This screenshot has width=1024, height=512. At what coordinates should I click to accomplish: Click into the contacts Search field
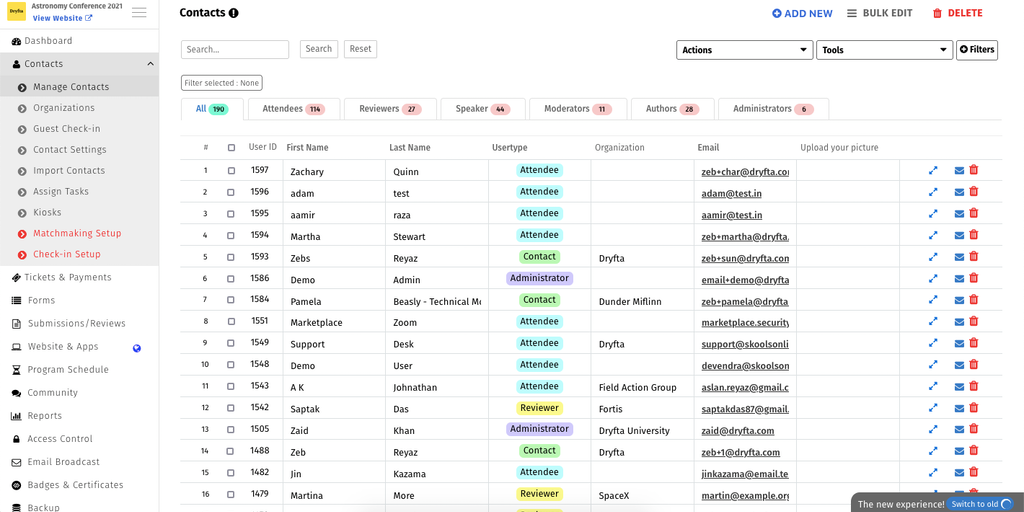pos(235,50)
